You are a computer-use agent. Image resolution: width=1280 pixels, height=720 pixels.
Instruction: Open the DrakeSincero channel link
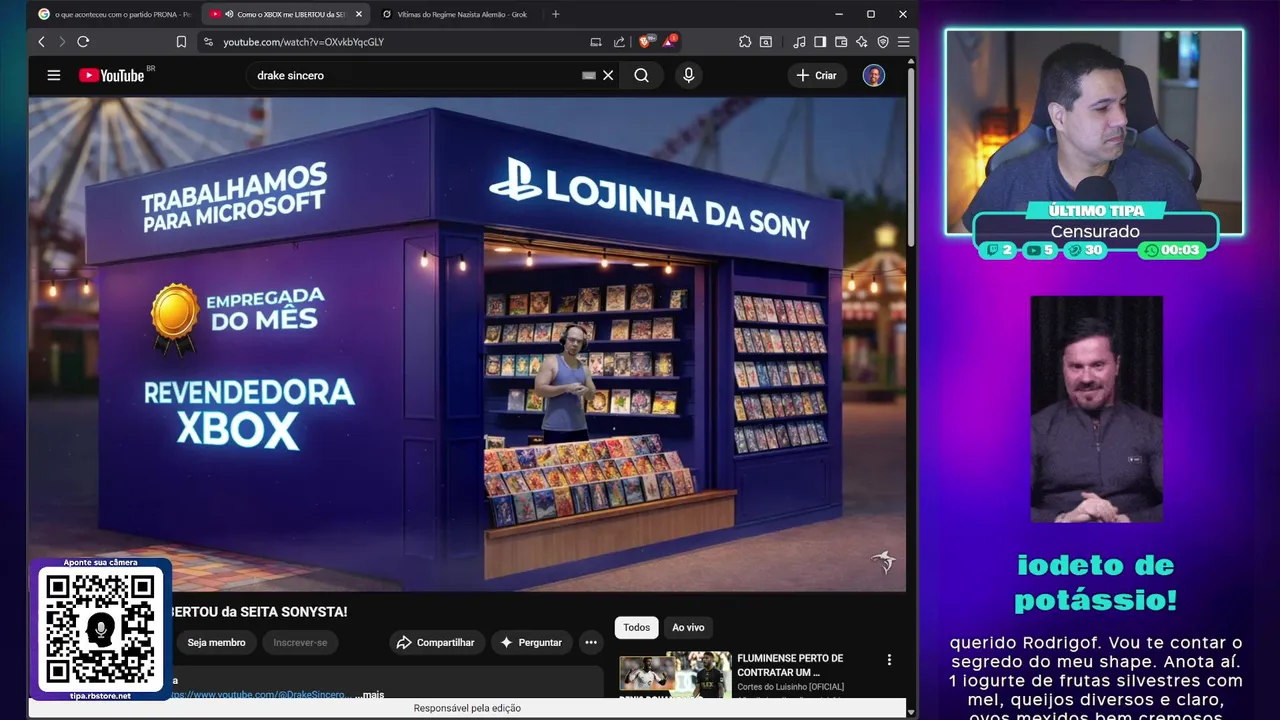[x=261, y=694]
